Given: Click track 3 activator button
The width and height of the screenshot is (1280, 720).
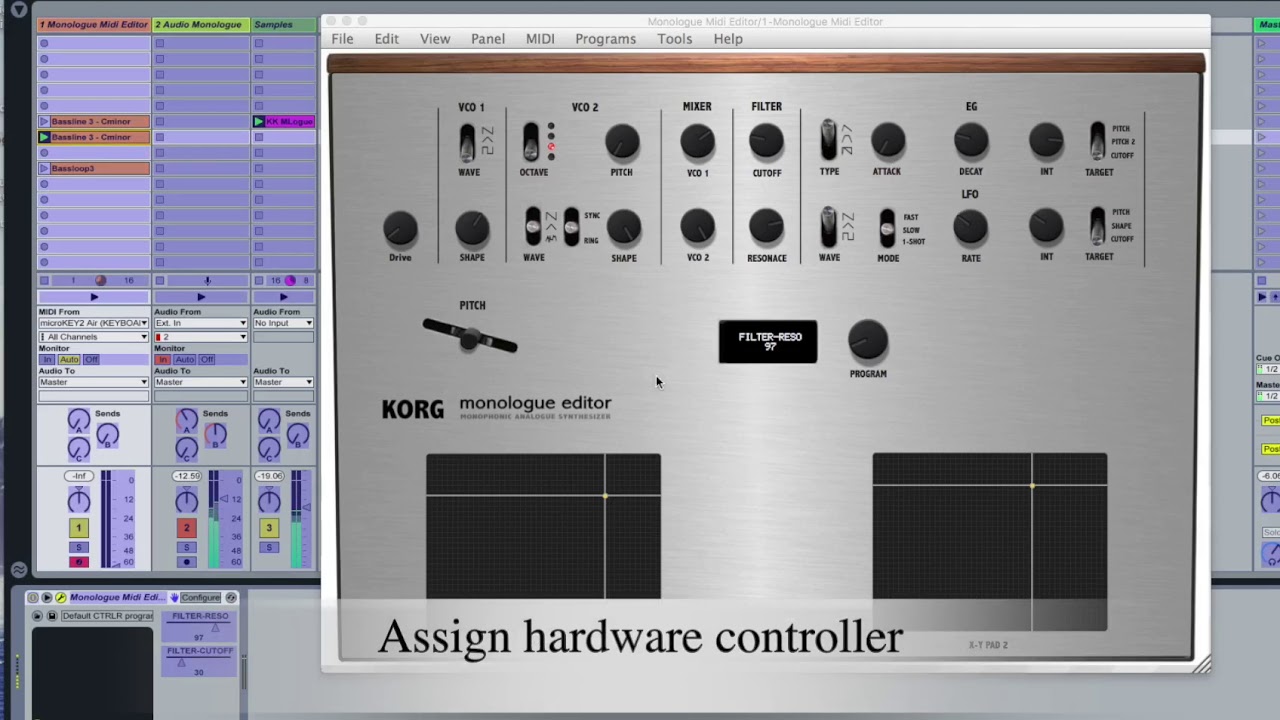Looking at the screenshot, I should (x=268, y=527).
